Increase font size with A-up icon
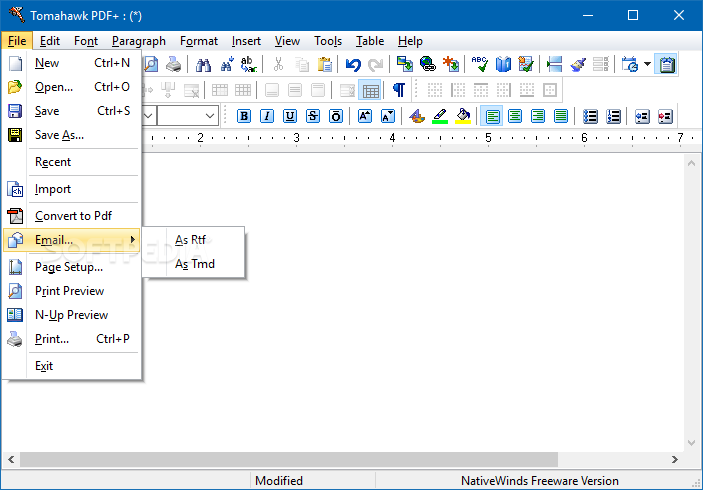 (365, 117)
